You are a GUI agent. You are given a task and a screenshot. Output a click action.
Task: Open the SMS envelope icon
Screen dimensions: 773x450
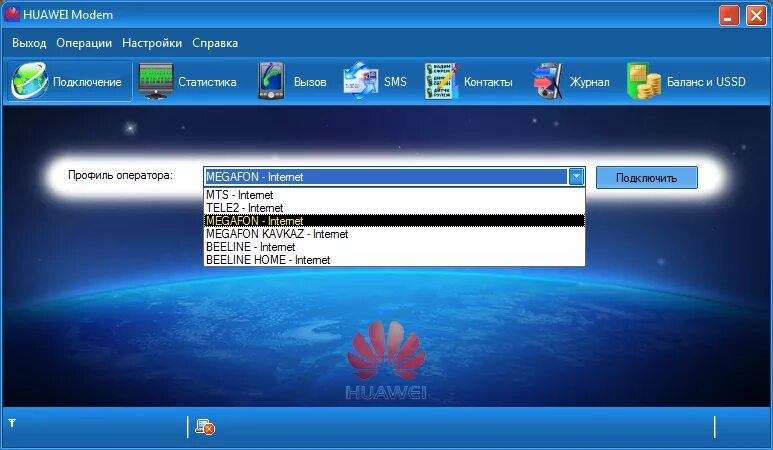pos(361,81)
